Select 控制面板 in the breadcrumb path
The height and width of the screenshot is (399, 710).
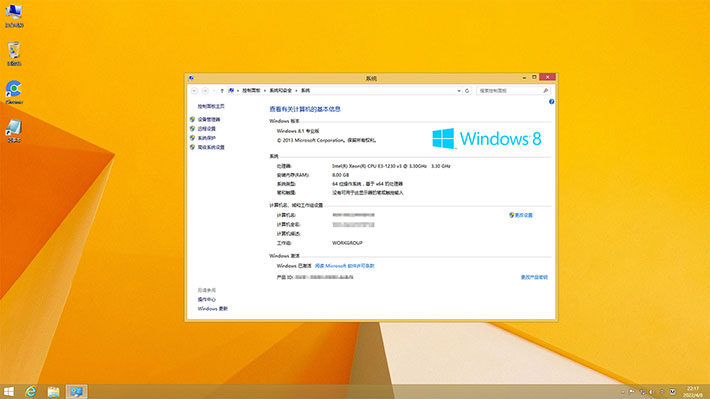(251, 91)
